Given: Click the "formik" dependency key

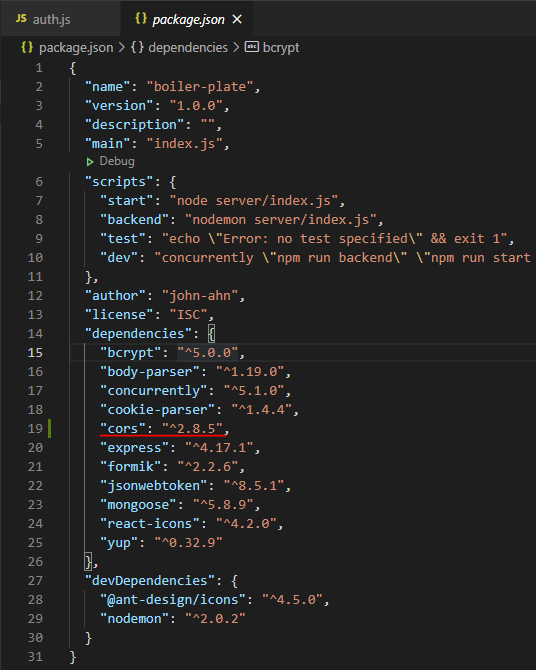Looking at the screenshot, I should (130, 467).
